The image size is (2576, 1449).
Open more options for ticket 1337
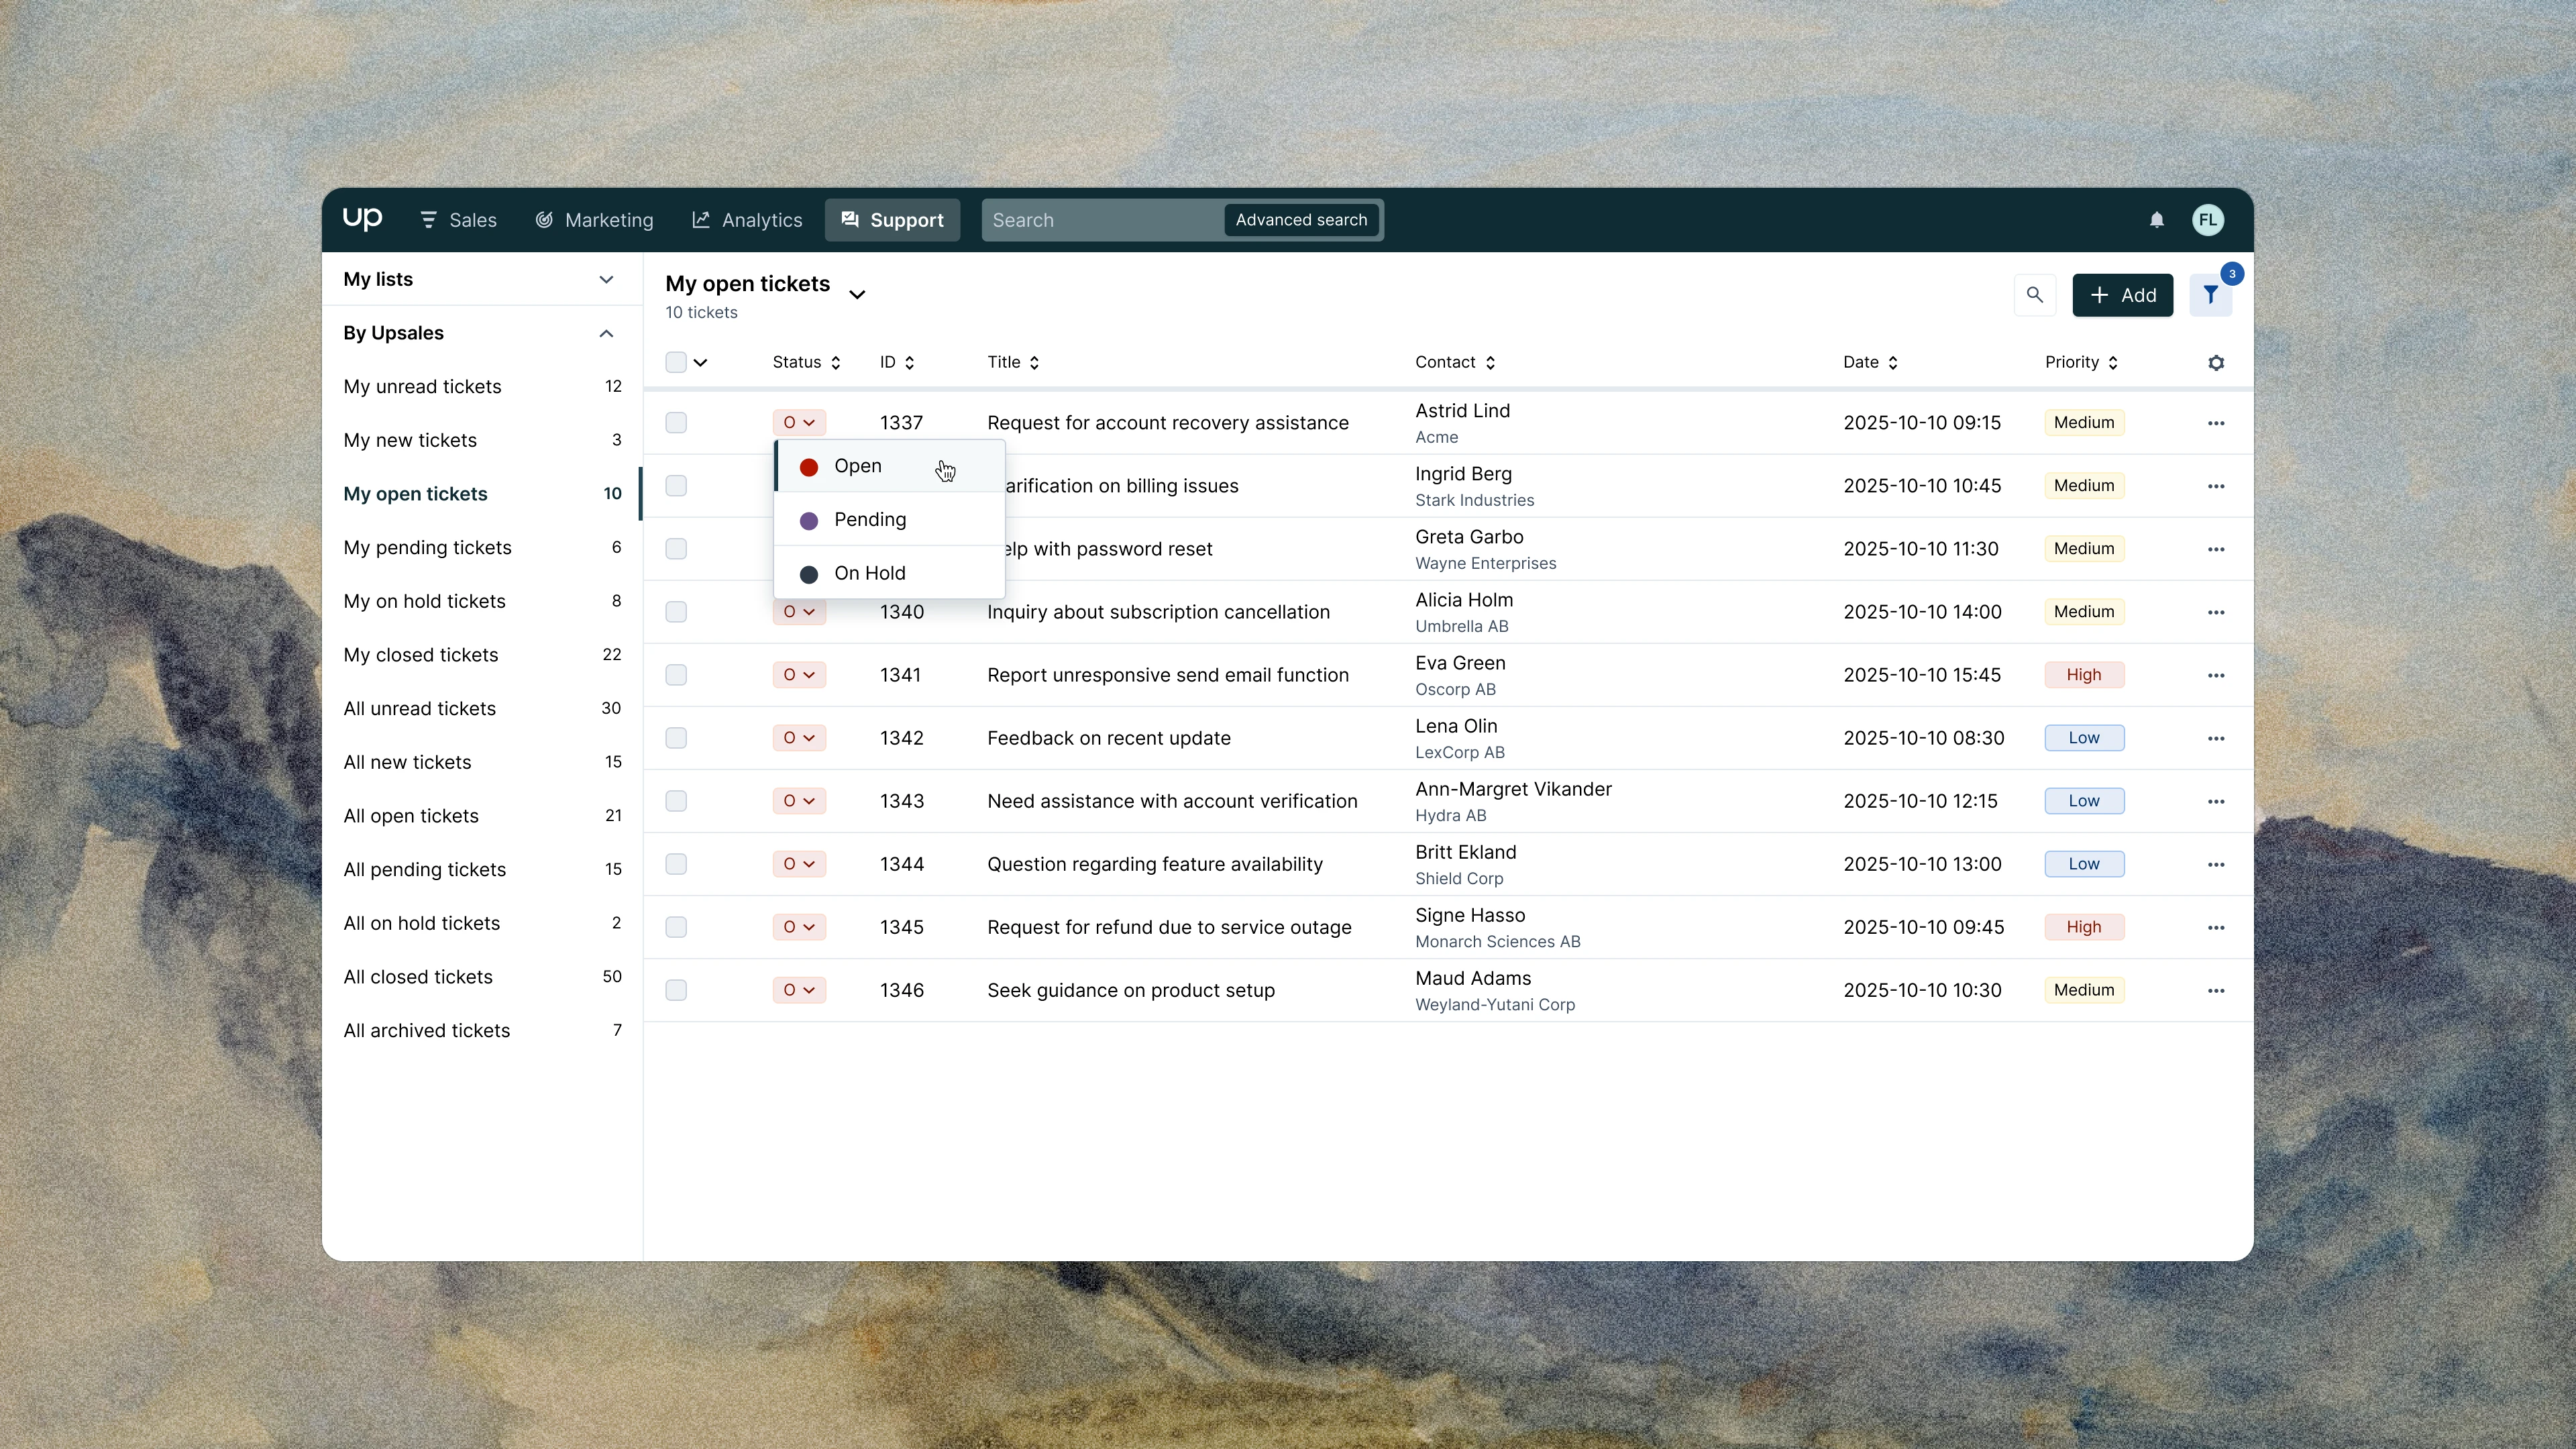coord(2216,423)
